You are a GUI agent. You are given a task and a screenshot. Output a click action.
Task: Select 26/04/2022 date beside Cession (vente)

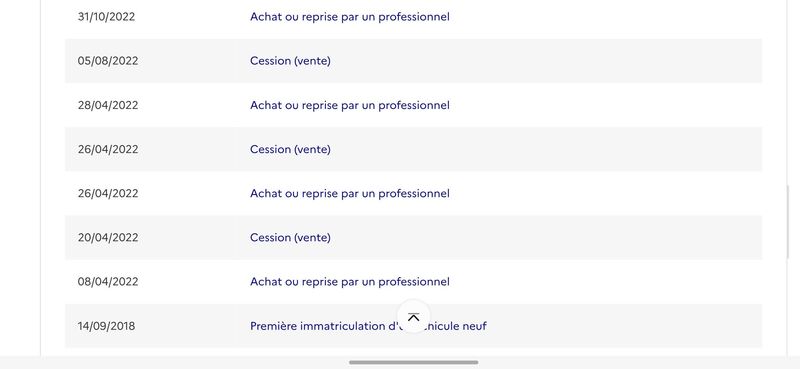108,149
